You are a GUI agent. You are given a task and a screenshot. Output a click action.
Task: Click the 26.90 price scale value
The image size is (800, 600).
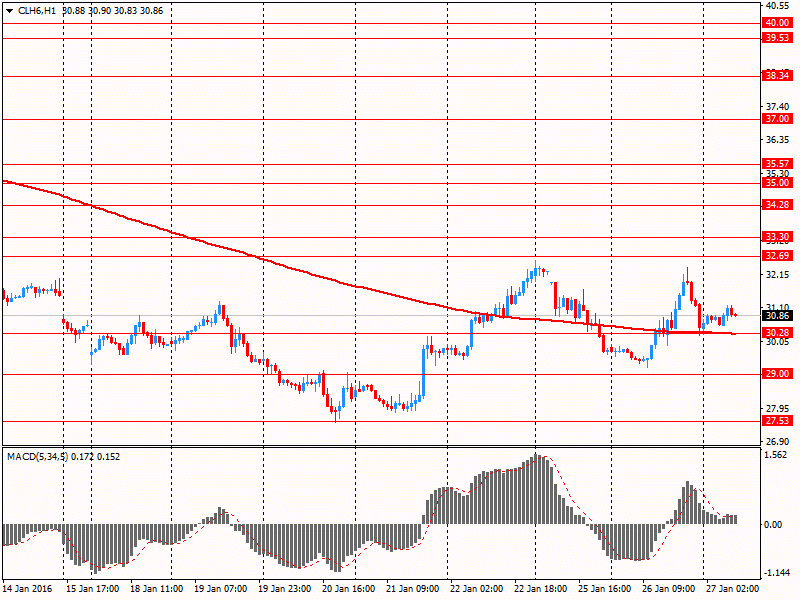(x=778, y=442)
